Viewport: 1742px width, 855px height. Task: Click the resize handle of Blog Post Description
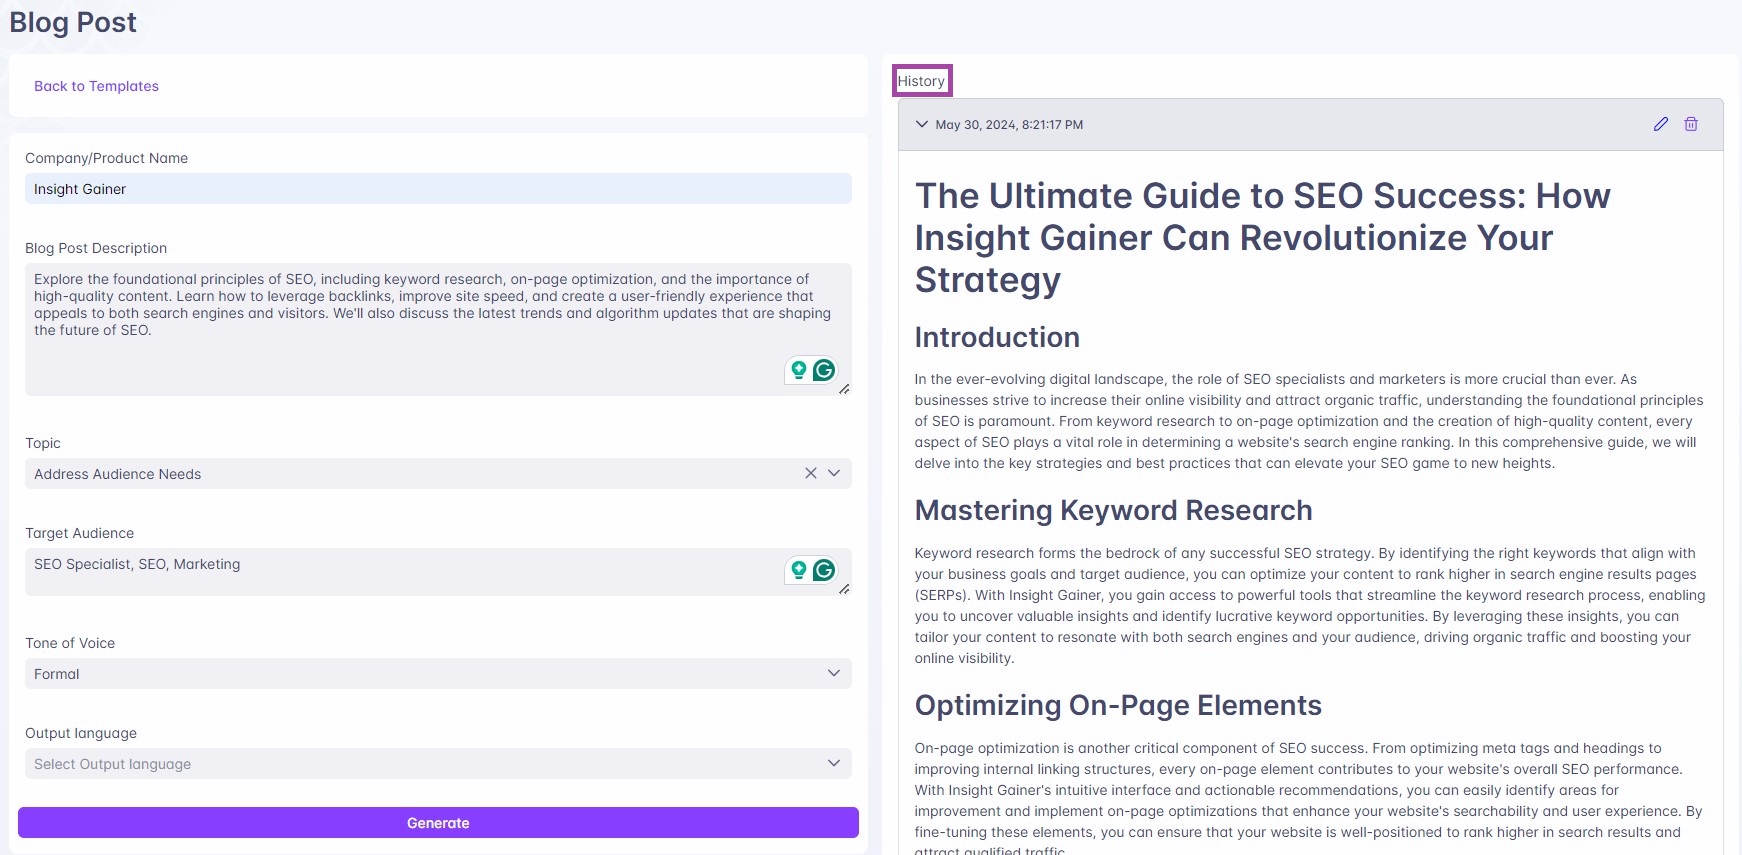point(845,389)
